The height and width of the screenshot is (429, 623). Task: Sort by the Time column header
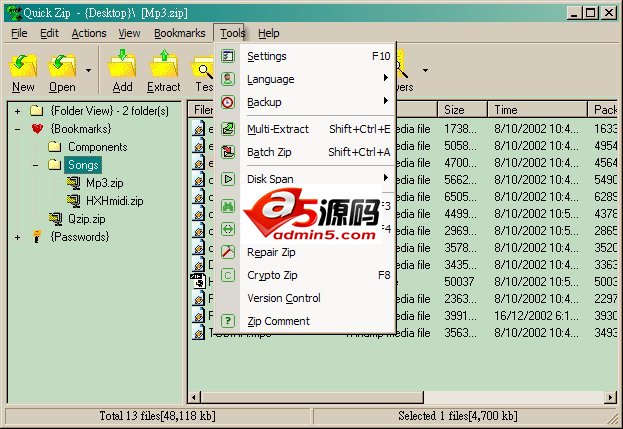(x=537, y=110)
